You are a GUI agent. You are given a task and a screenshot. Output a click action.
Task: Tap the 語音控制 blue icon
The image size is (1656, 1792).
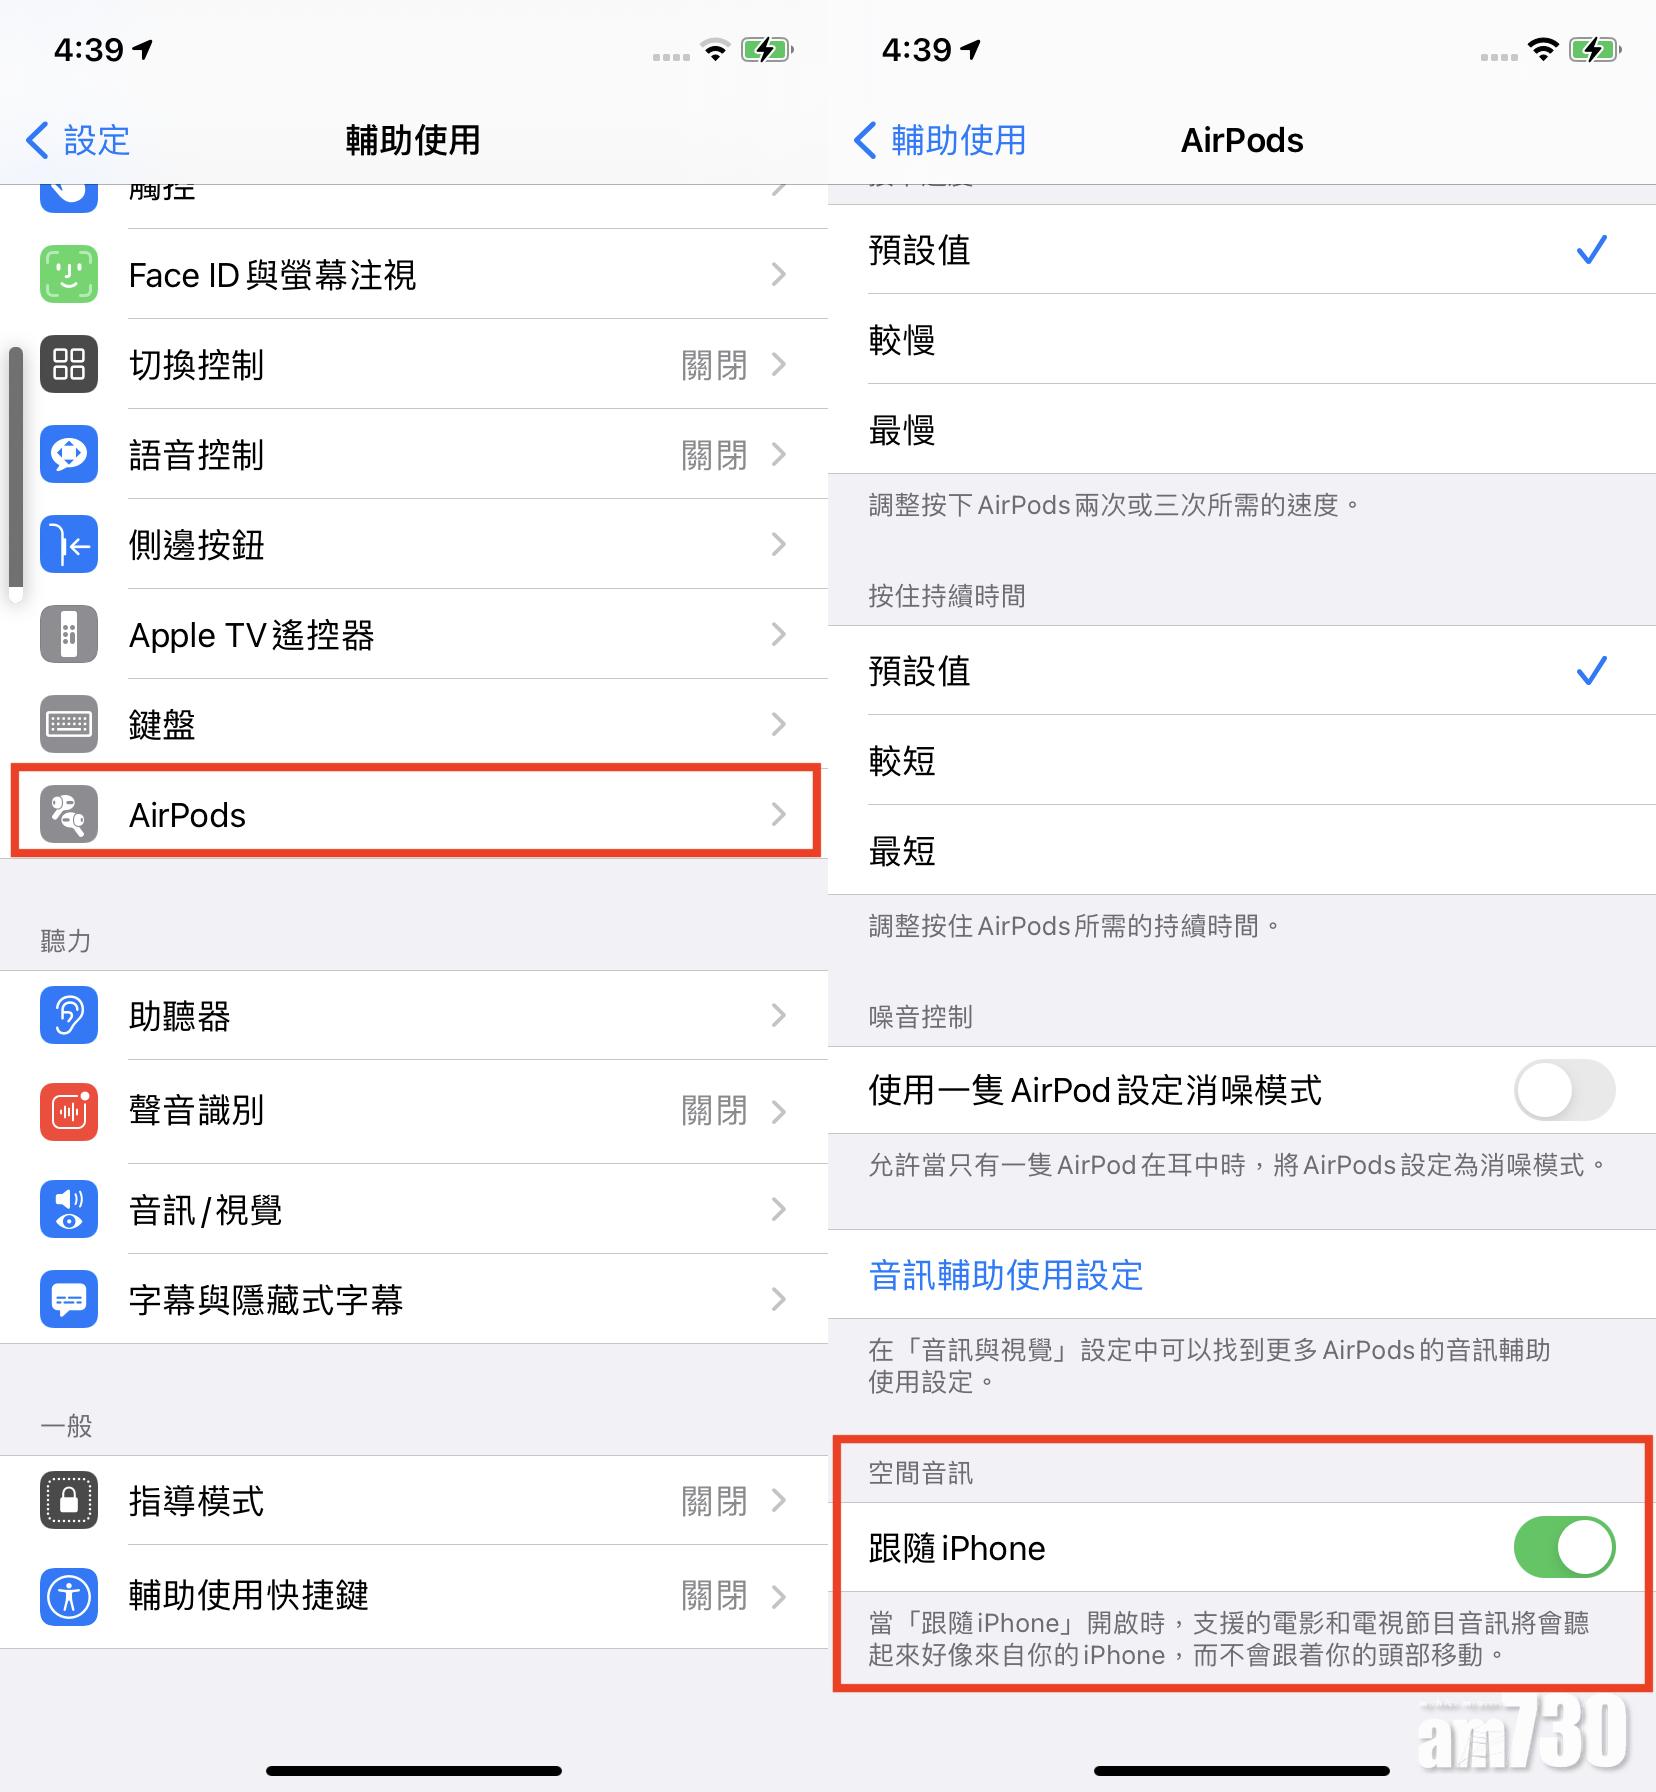pos(69,454)
